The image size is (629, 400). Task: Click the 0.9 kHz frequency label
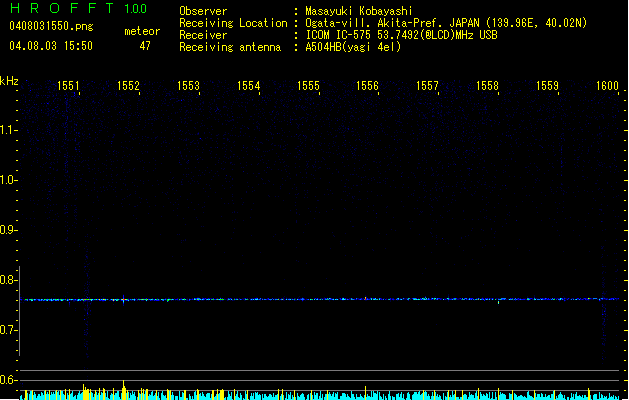click(8, 230)
